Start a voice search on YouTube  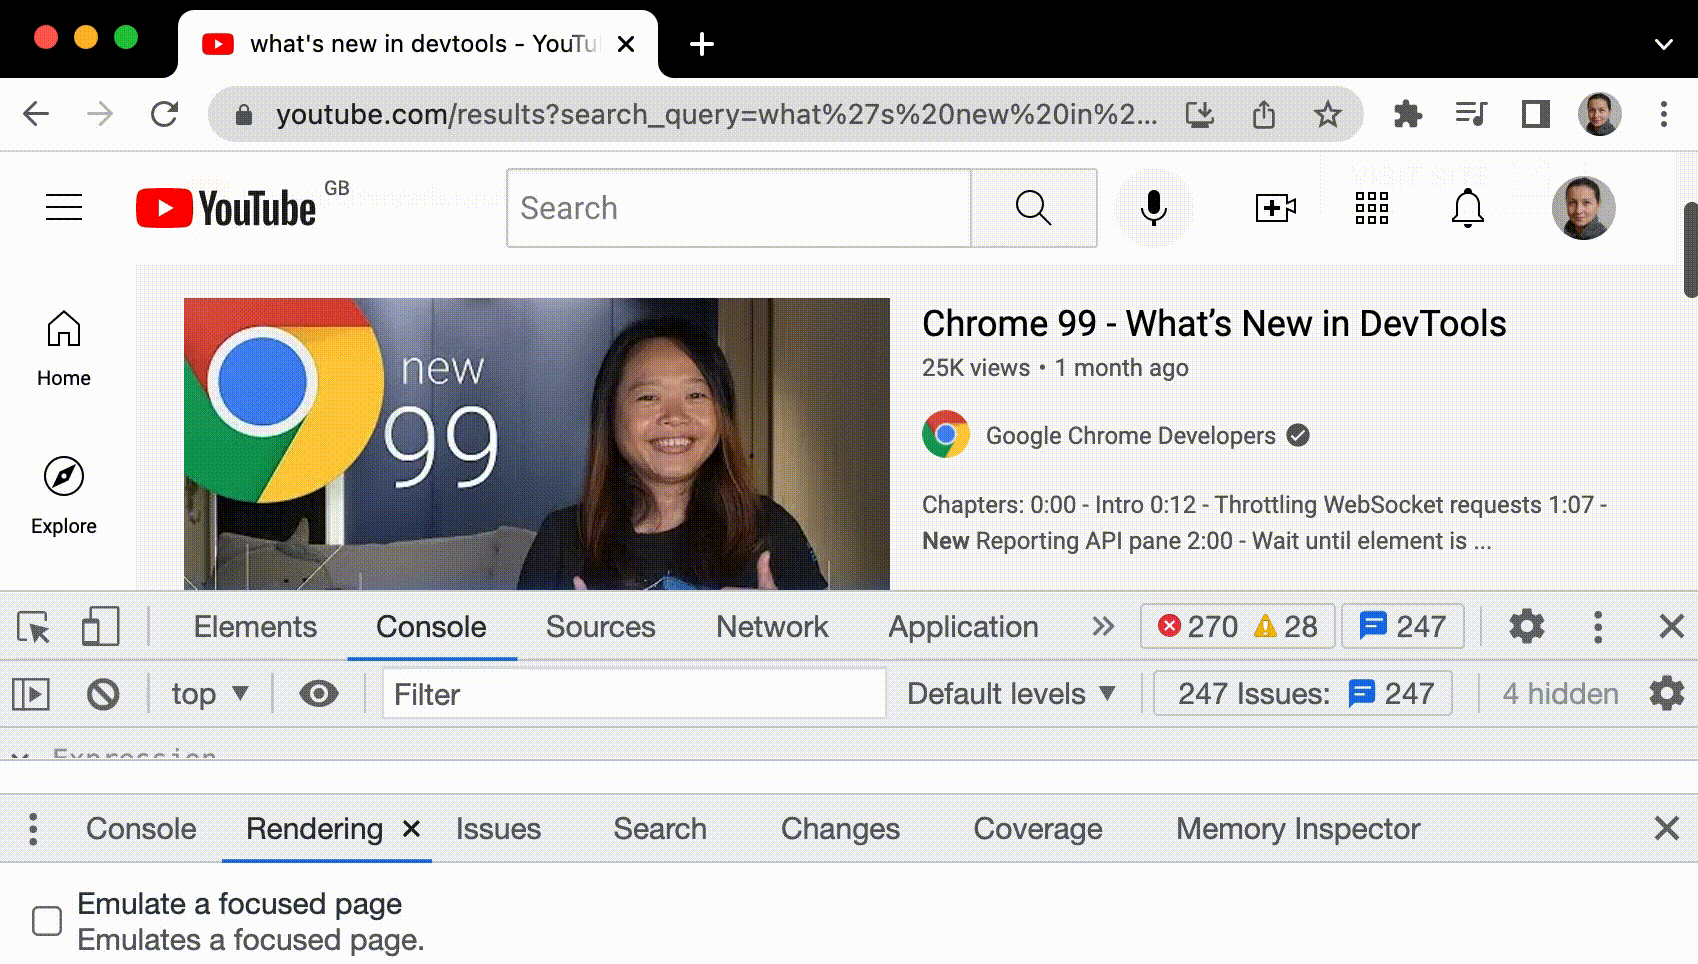tap(1154, 208)
